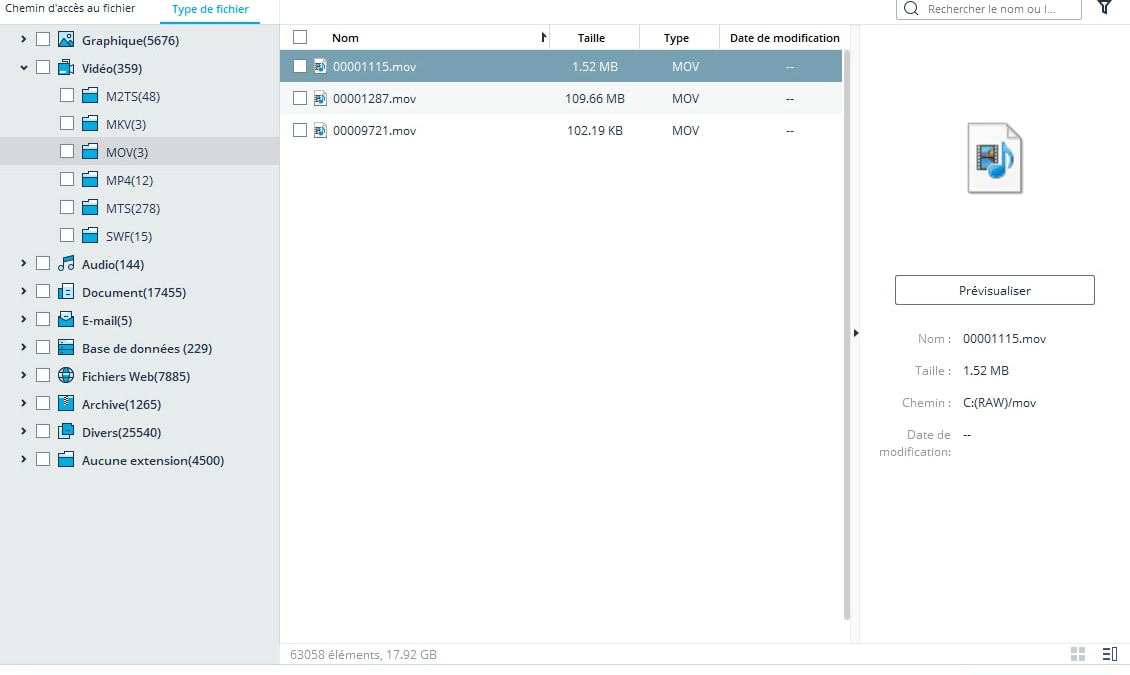Image resolution: width=1130 pixels, height=675 pixels.
Task: Click the E-mail envelope icon
Action: (66, 320)
